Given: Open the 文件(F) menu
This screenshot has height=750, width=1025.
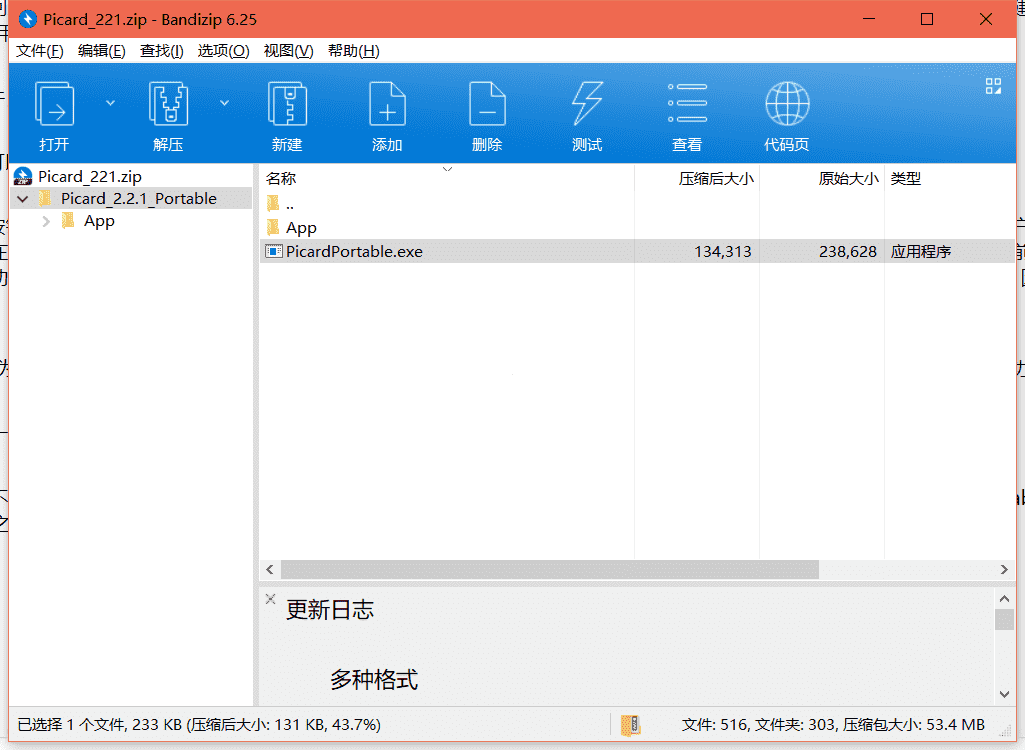Looking at the screenshot, I should 40,51.
